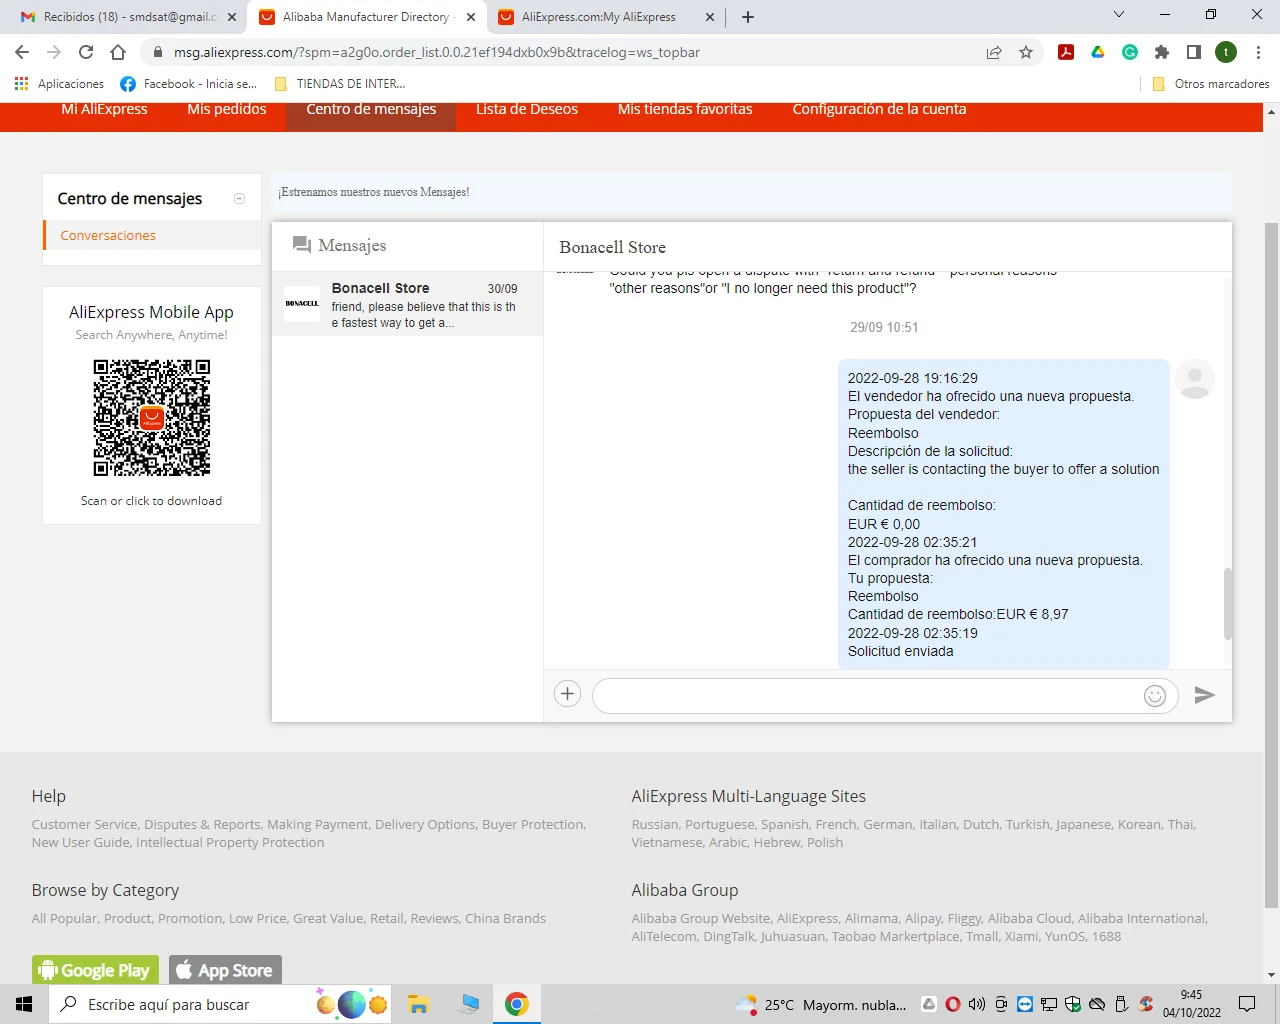The image size is (1280, 1024).
Task: Bookmark this page with the star icon
Action: (x=1026, y=52)
